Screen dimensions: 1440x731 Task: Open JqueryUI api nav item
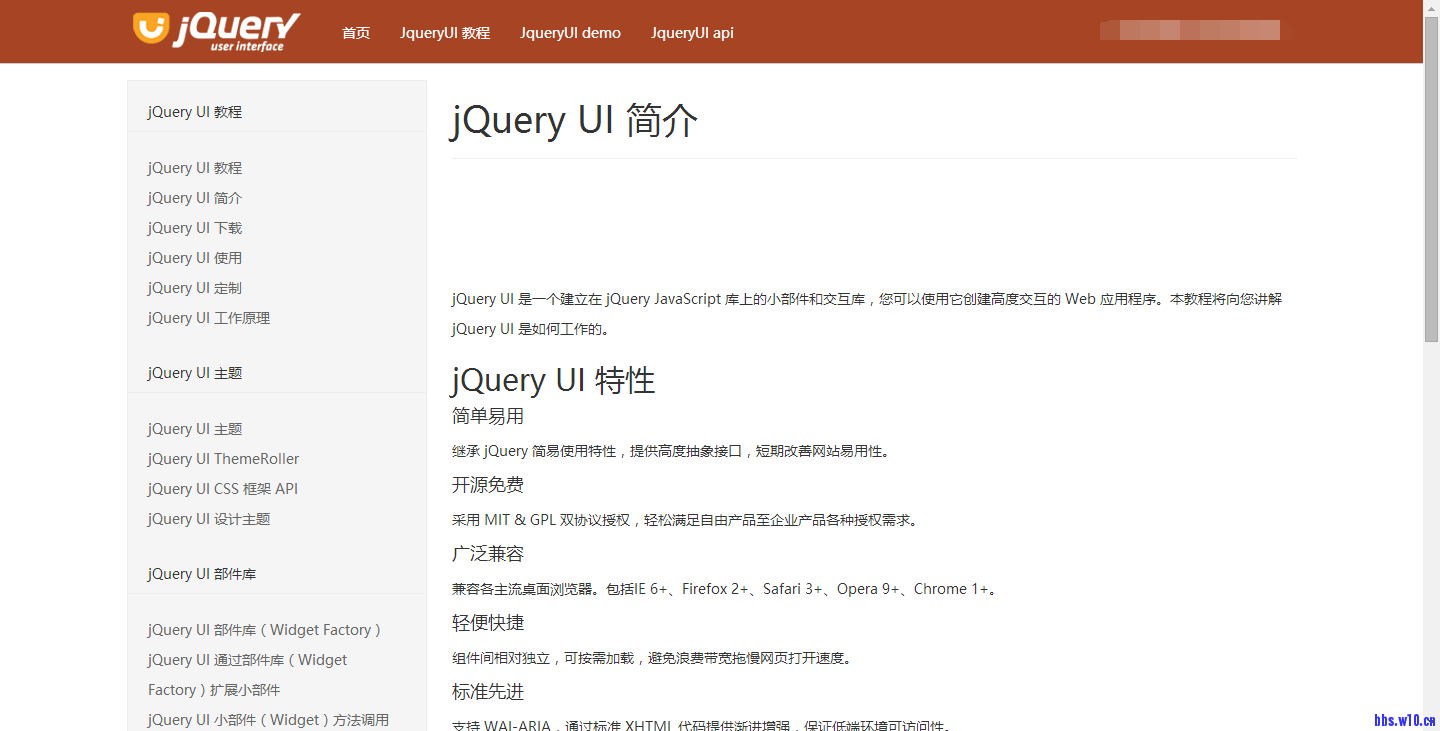click(x=692, y=33)
